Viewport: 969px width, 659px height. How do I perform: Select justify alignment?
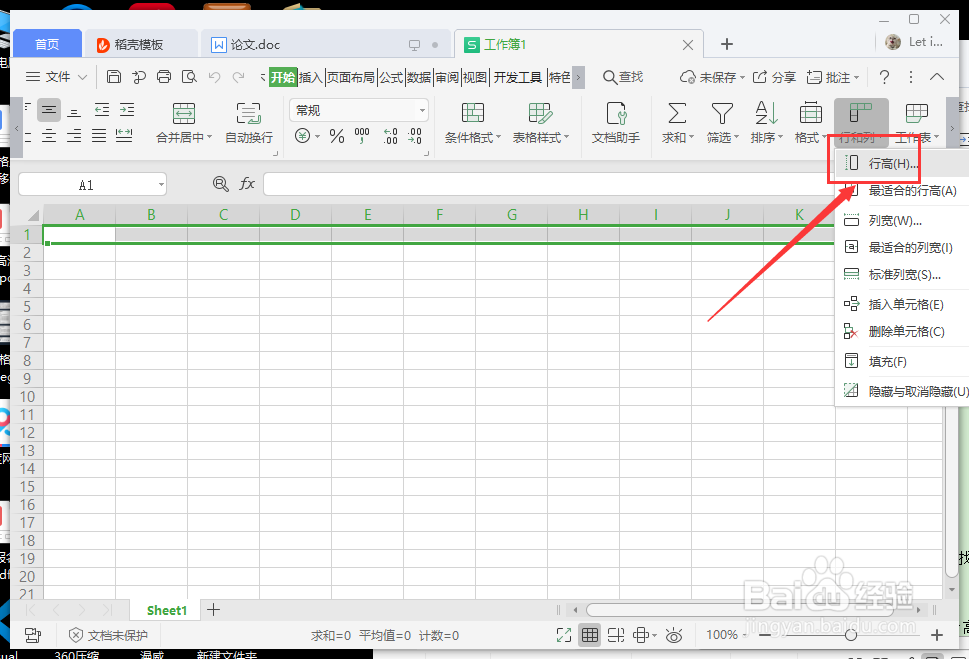(99, 135)
